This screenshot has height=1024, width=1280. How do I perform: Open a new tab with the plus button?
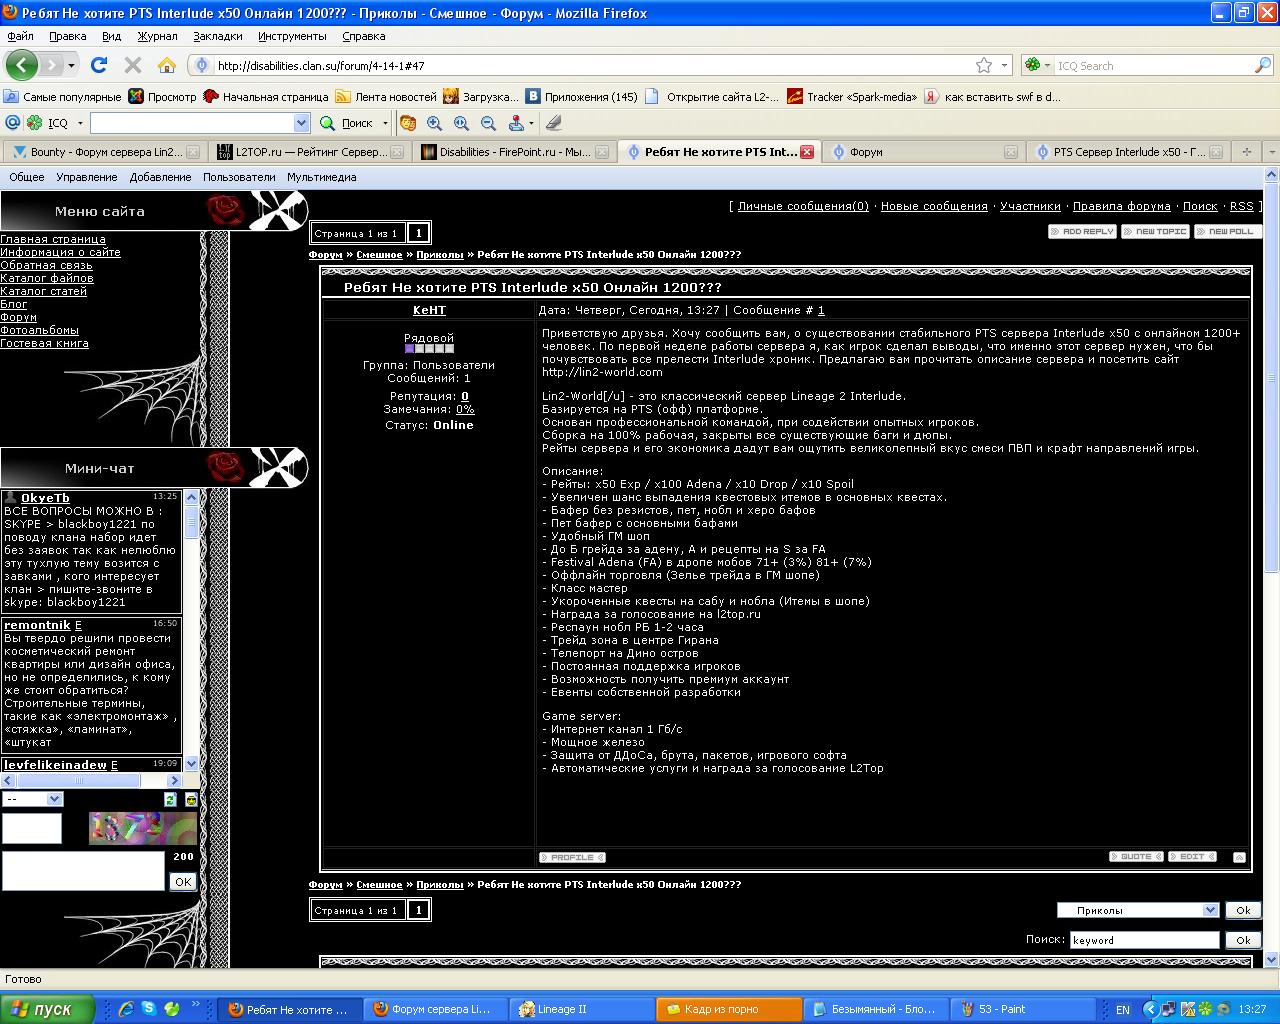point(1246,152)
